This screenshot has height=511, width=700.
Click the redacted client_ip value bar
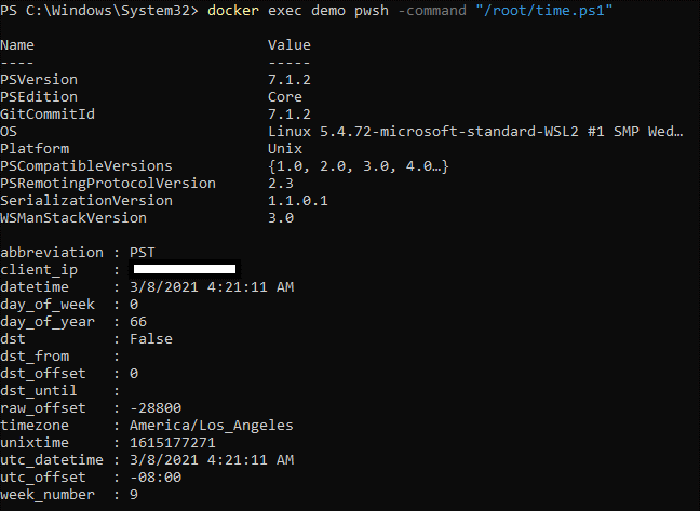(x=184, y=269)
